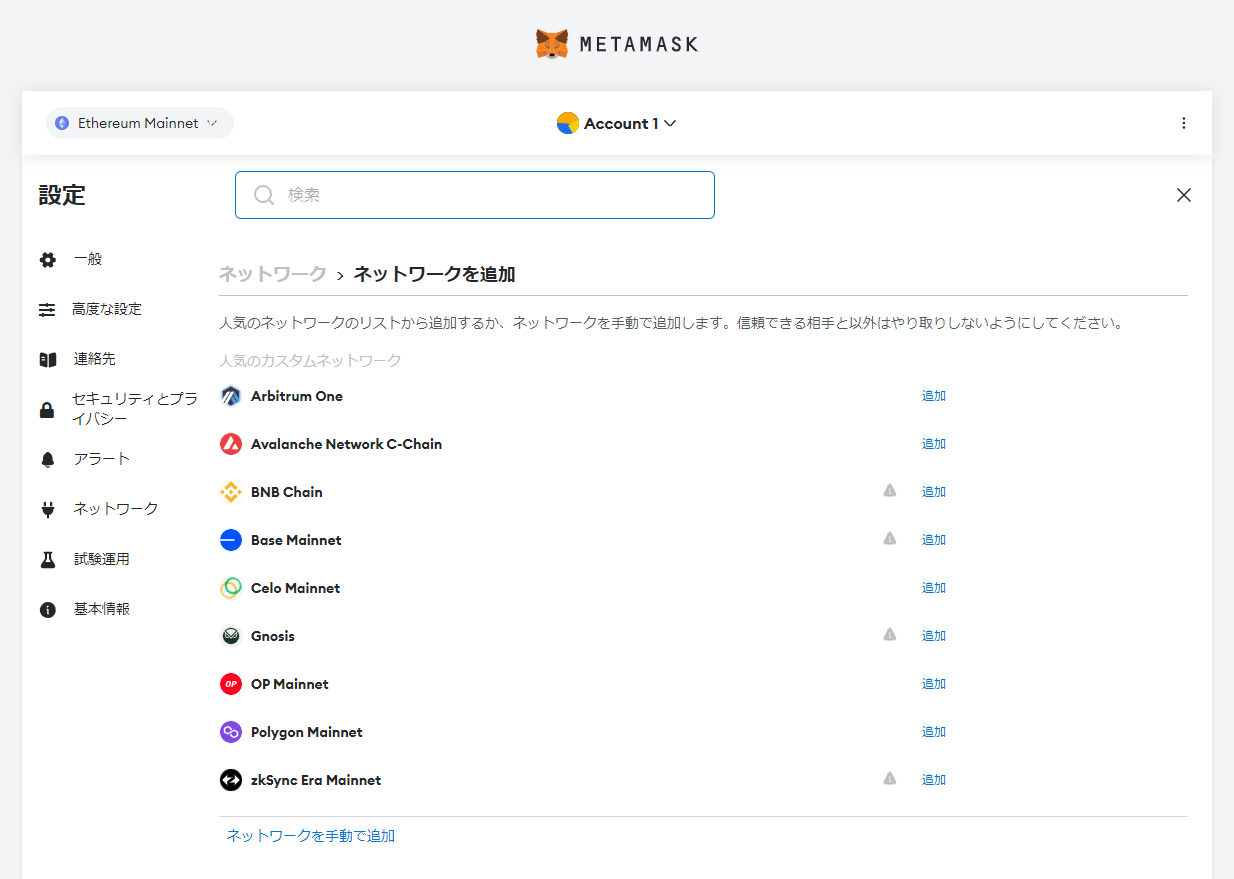Click the Base Mainnet blue logo
Screen dimensions: 1234x879
[231, 540]
